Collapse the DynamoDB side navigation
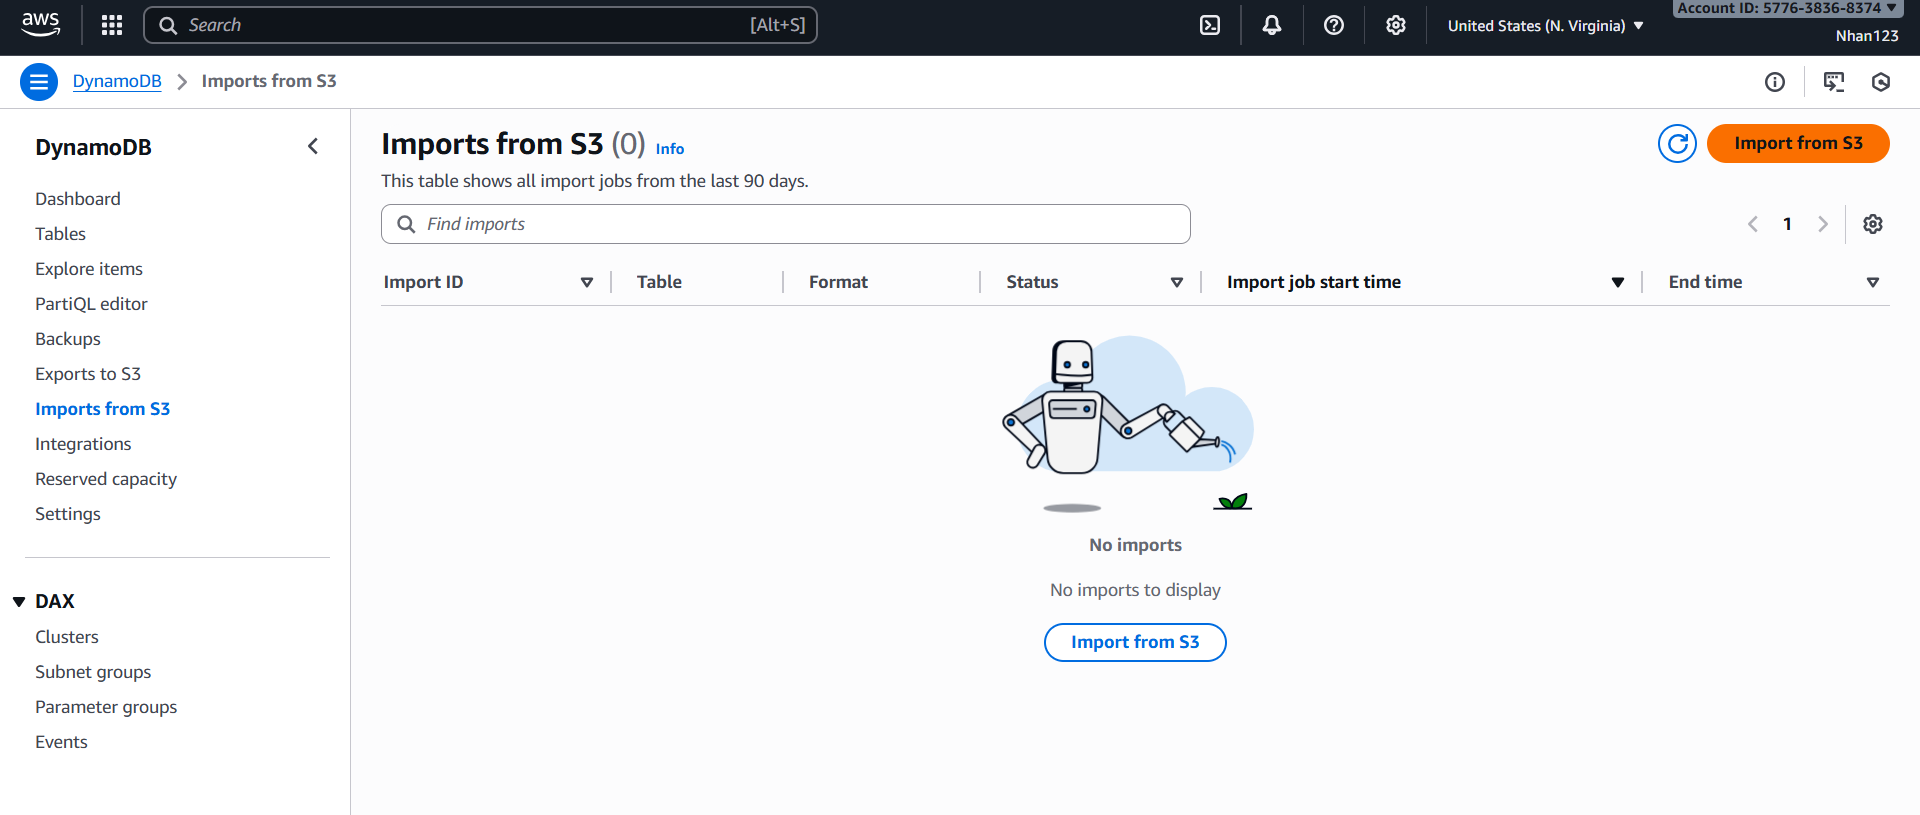 pos(313,147)
